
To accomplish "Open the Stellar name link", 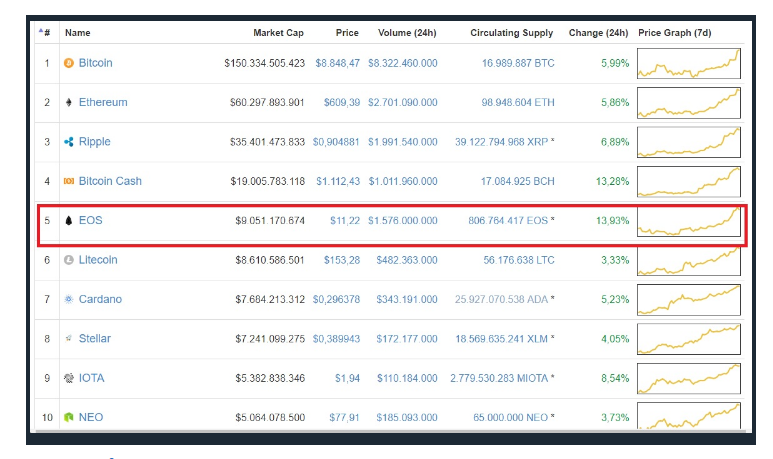I will (95, 339).
